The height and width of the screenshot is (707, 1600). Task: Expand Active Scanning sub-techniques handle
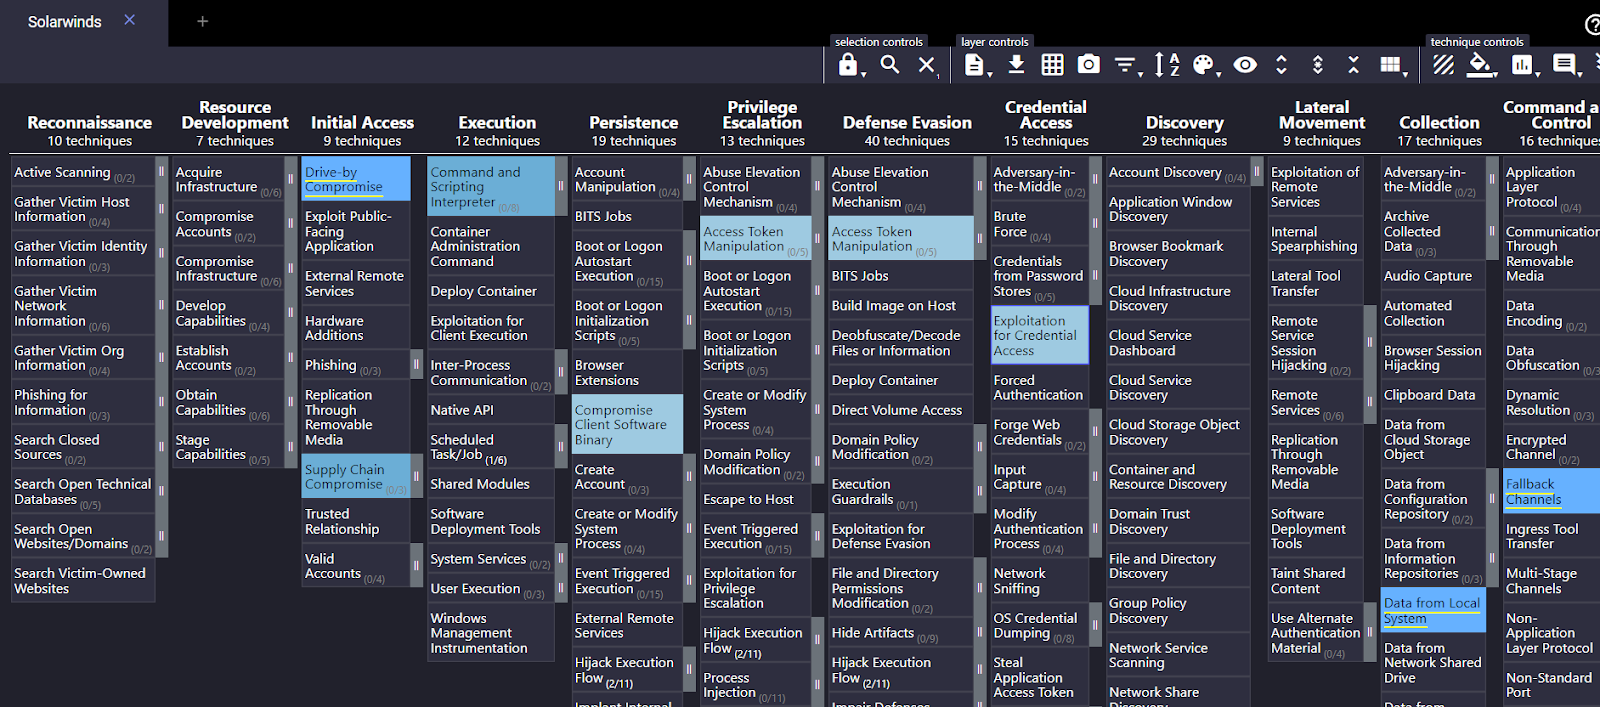point(161,172)
